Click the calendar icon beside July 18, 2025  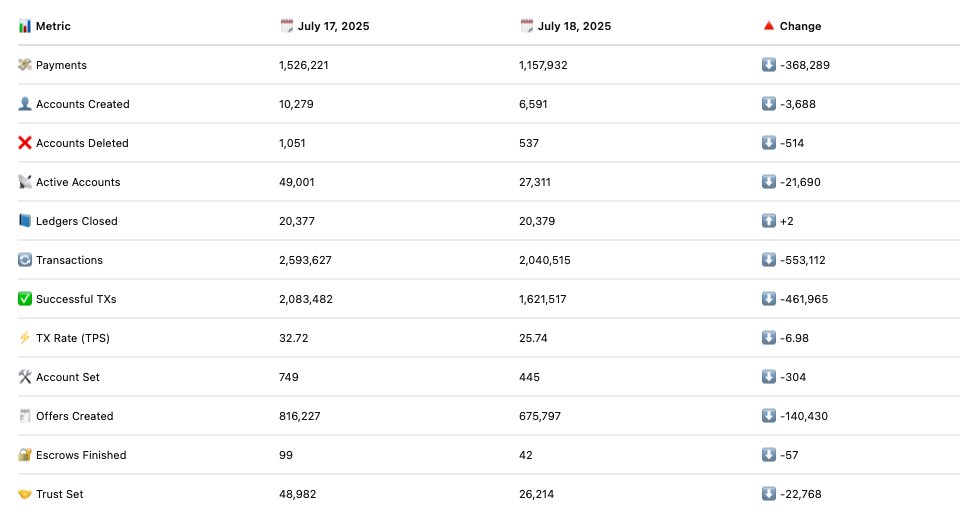point(527,26)
